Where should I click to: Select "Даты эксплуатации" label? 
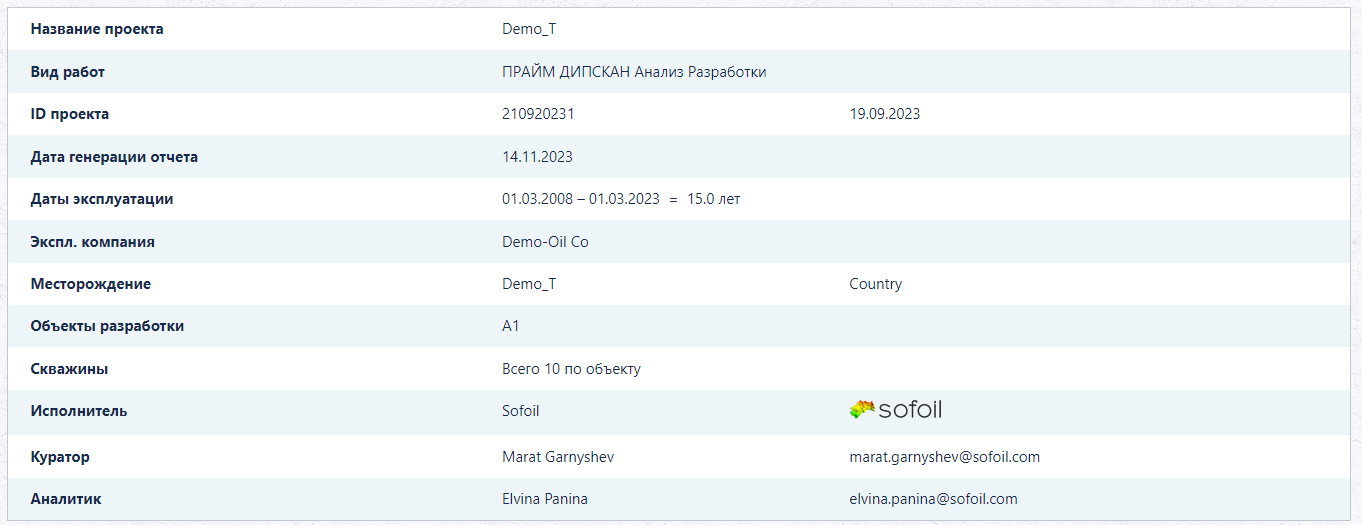tap(102, 199)
